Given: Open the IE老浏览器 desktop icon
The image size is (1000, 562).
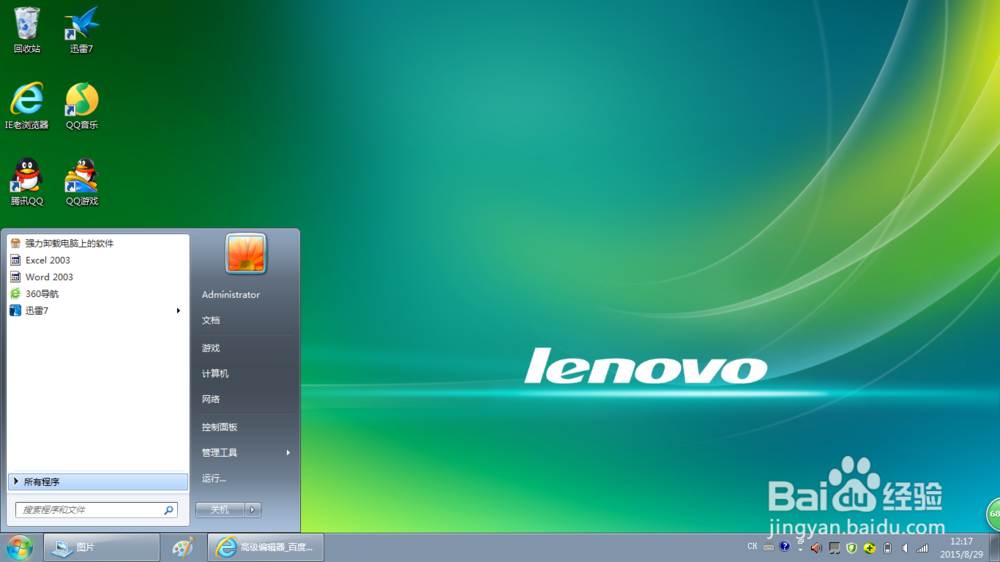Looking at the screenshot, I should pyautogui.click(x=27, y=106).
